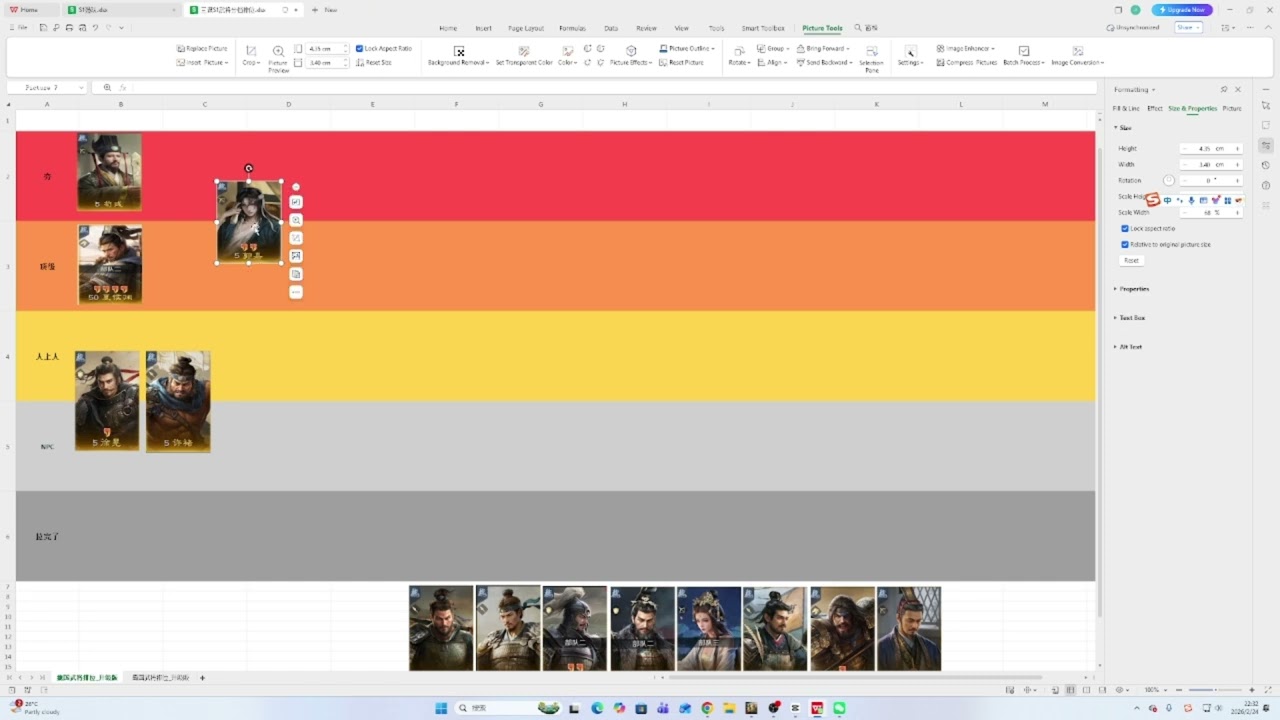The width and height of the screenshot is (1280, 720).
Task: Toggle Lock Aspect Ratio in ribbon
Action: click(x=383, y=48)
